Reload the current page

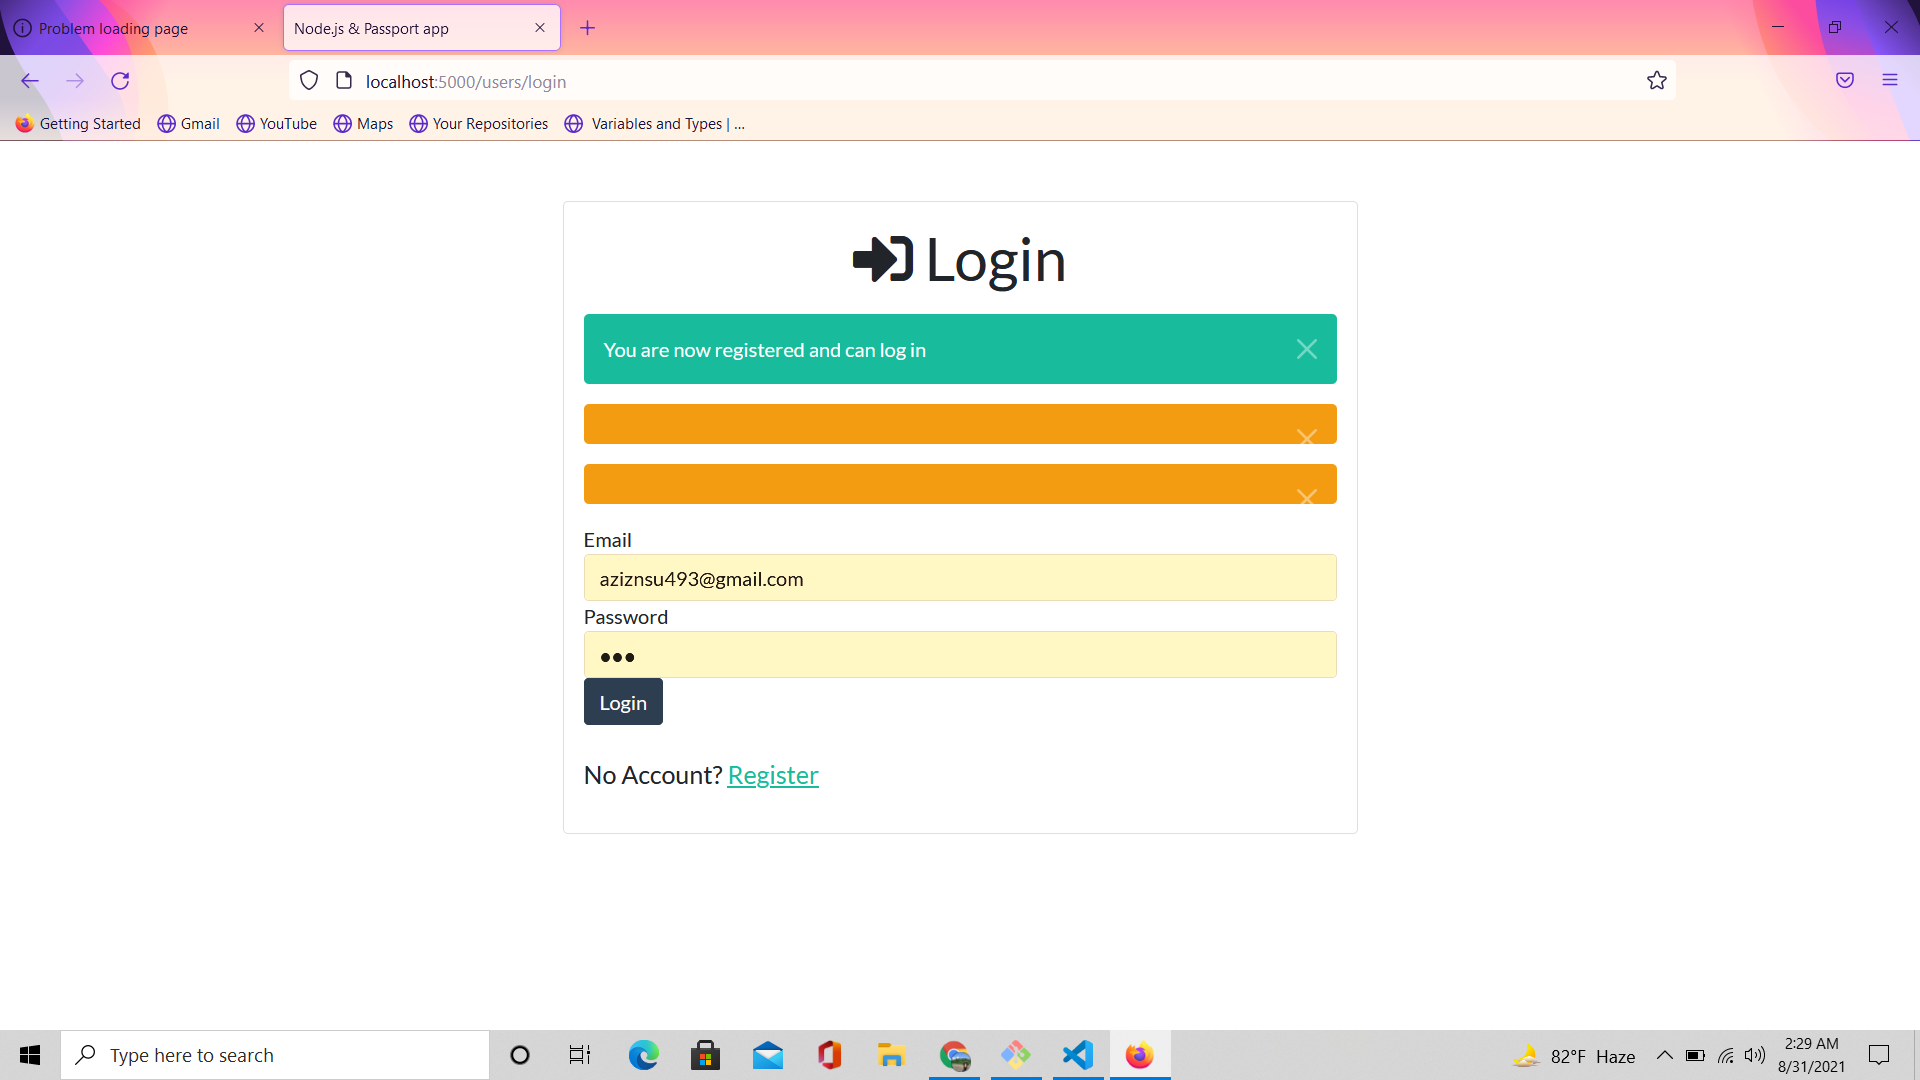[x=120, y=81]
